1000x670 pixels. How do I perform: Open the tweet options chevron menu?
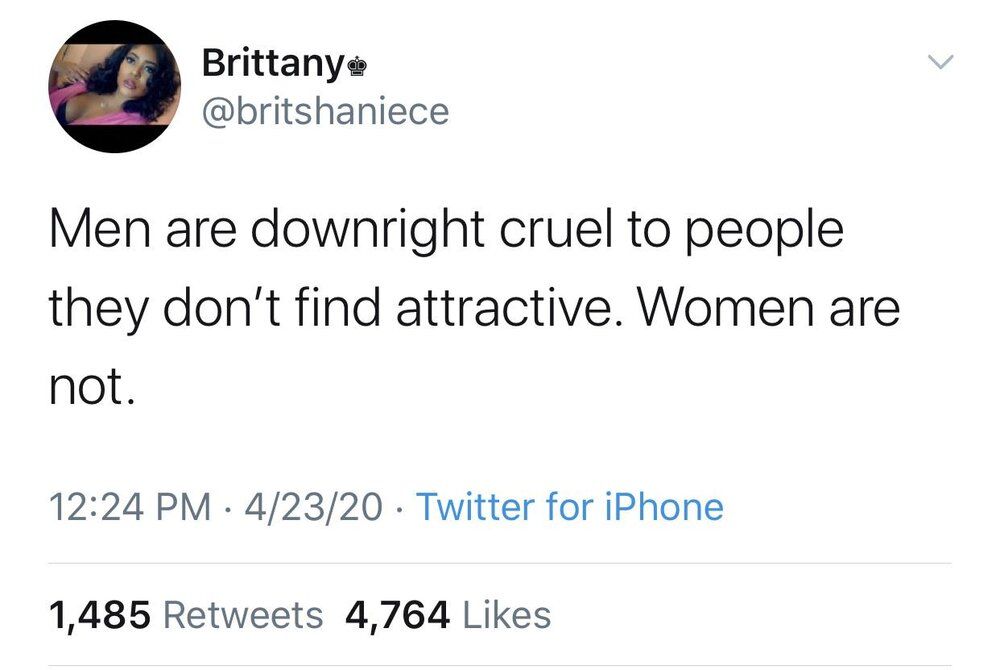940,62
